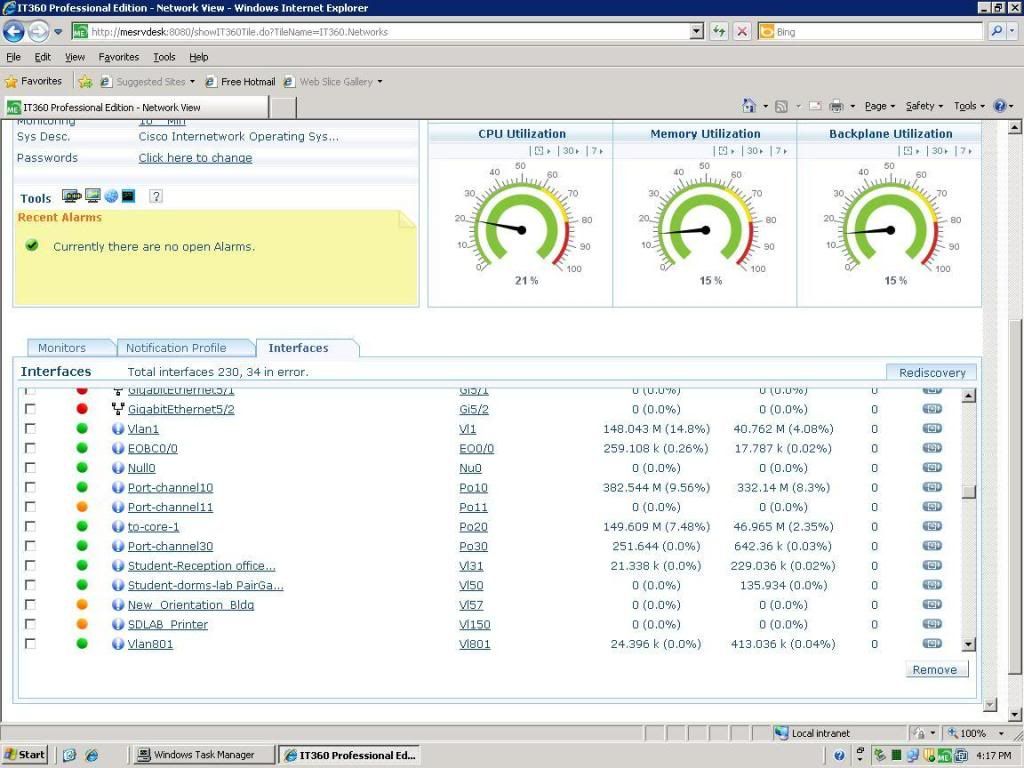Check the Port-channel10 checkbox
Viewport: 1024px width, 768px height.
click(30, 487)
